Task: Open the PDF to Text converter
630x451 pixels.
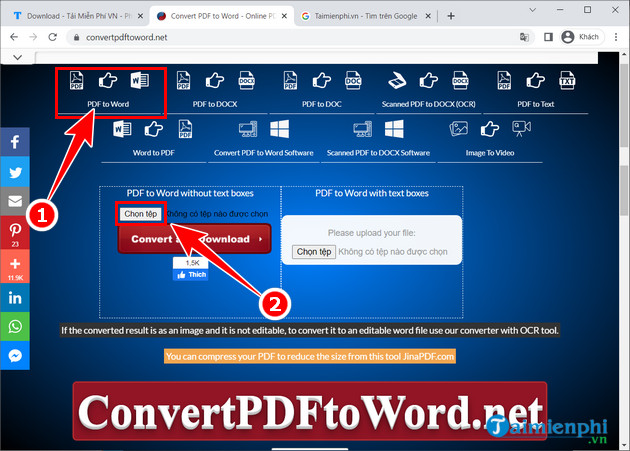Action: click(536, 104)
